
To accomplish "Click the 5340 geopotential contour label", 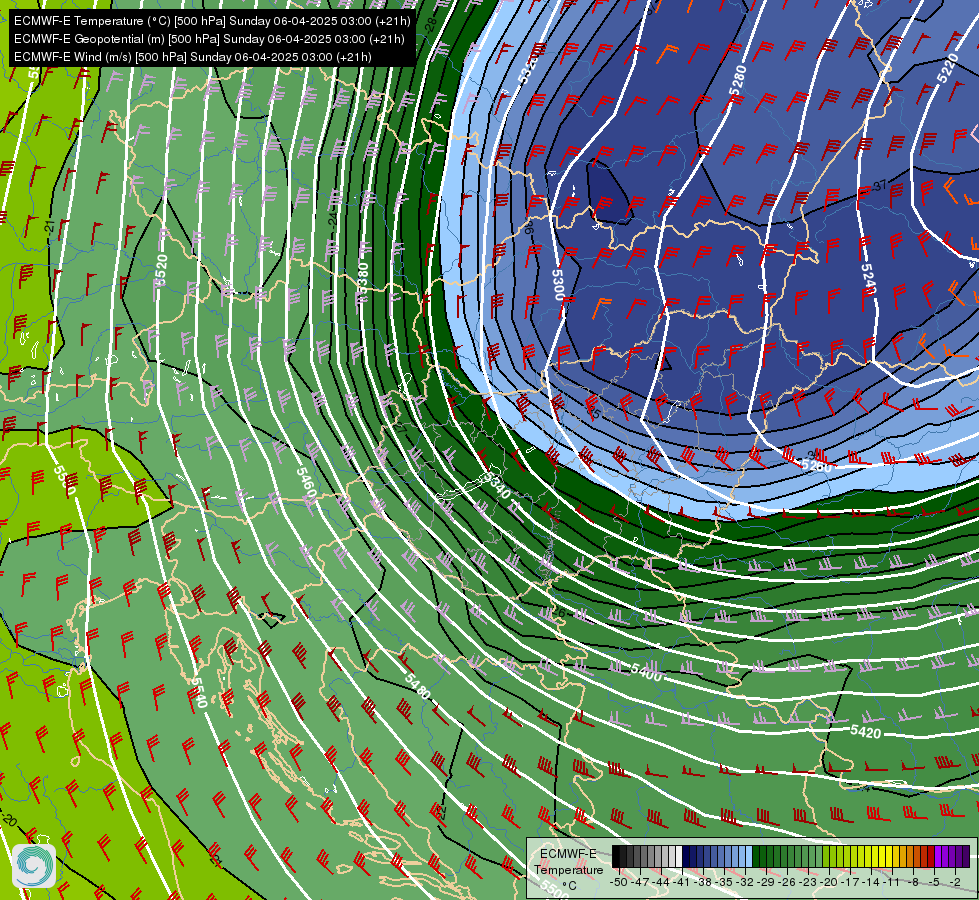I will [497, 485].
